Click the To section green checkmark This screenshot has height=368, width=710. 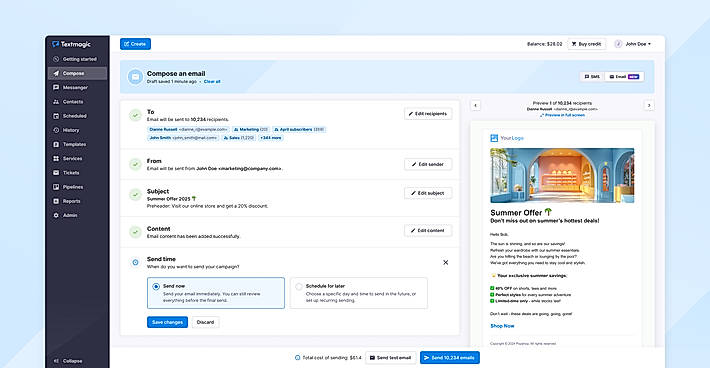pos(135,115)
